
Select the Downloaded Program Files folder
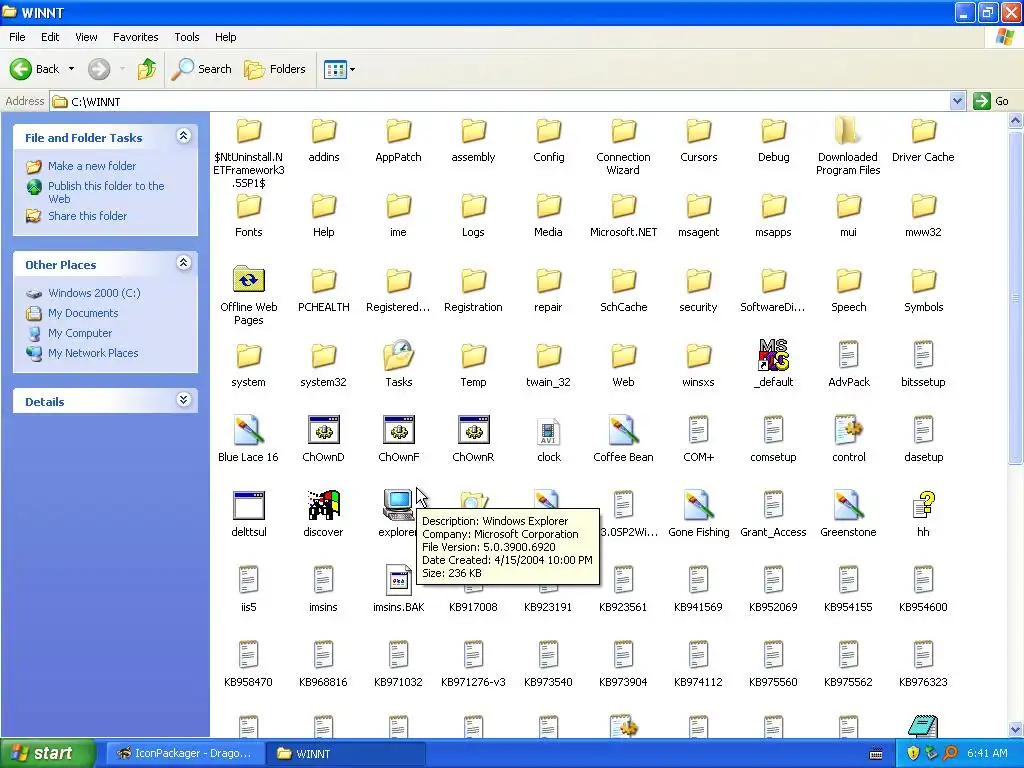[x=848, y=131]
